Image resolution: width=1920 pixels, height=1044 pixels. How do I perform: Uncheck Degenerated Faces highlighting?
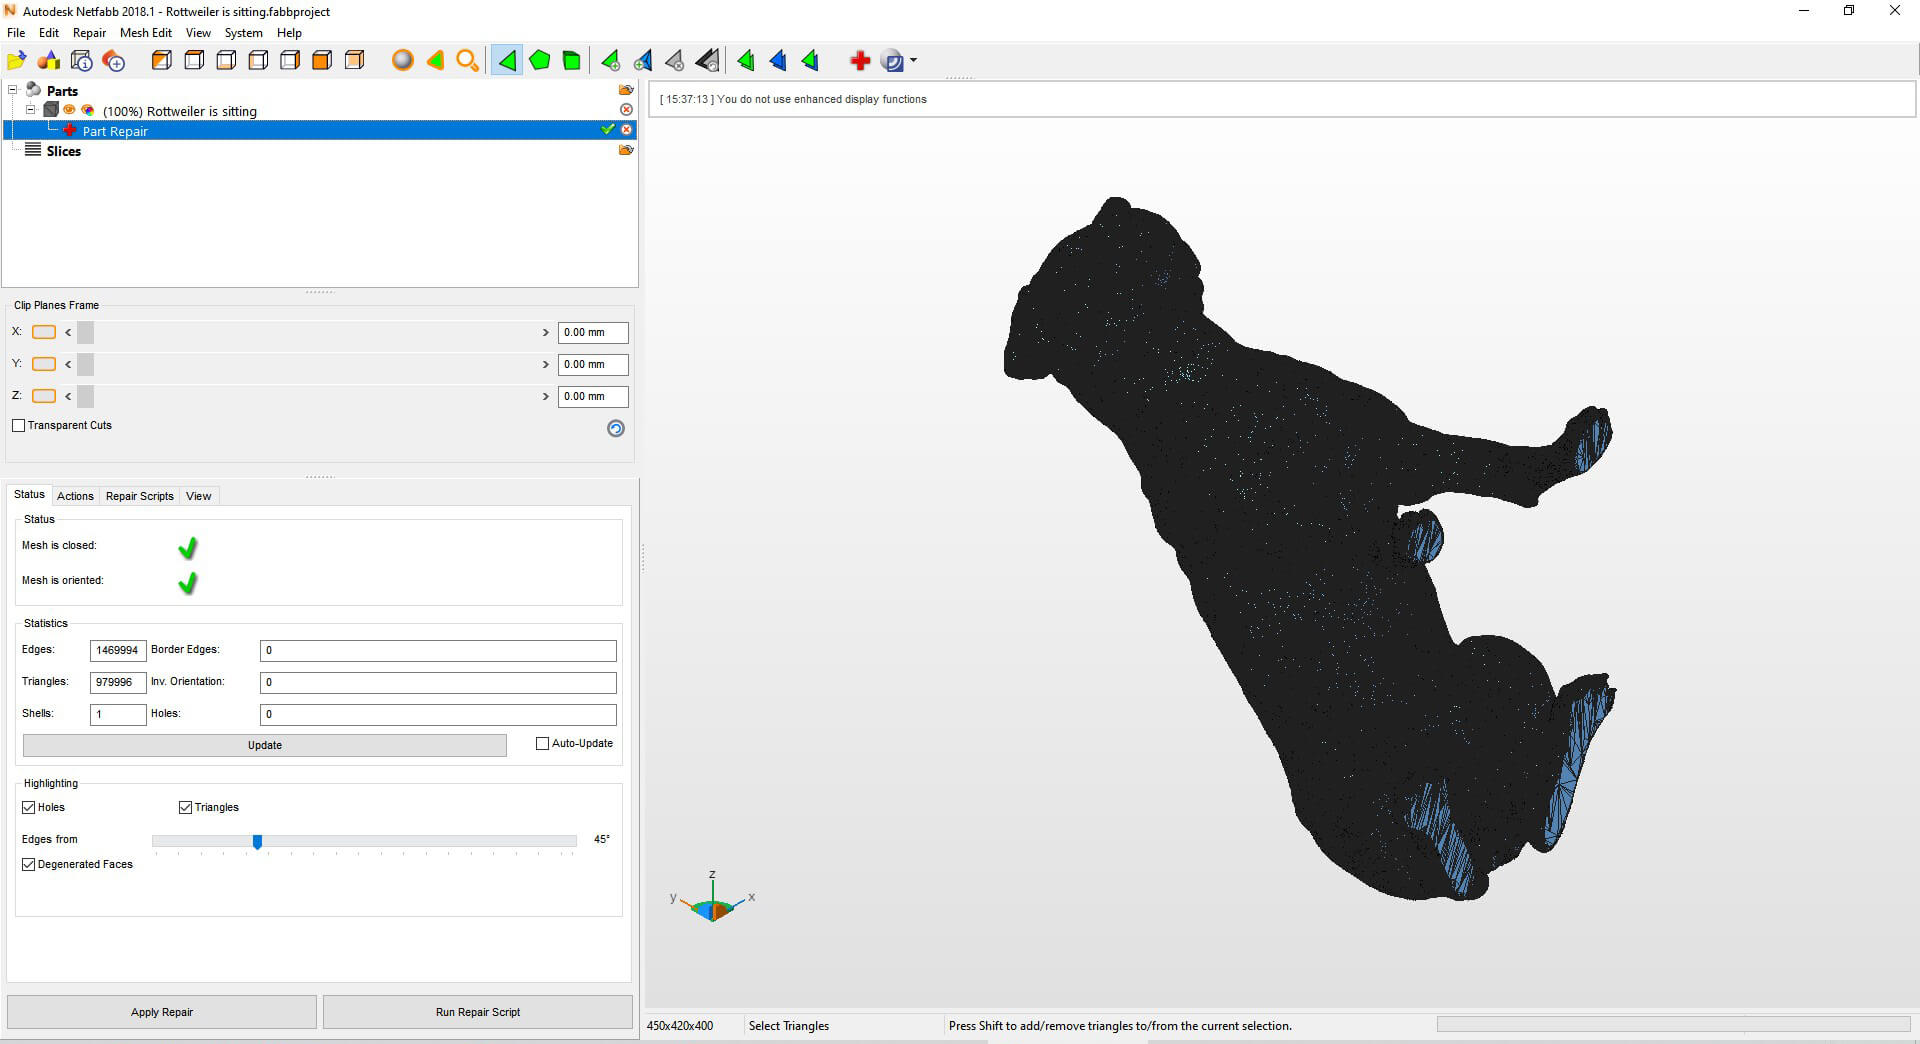coord(29,865)
